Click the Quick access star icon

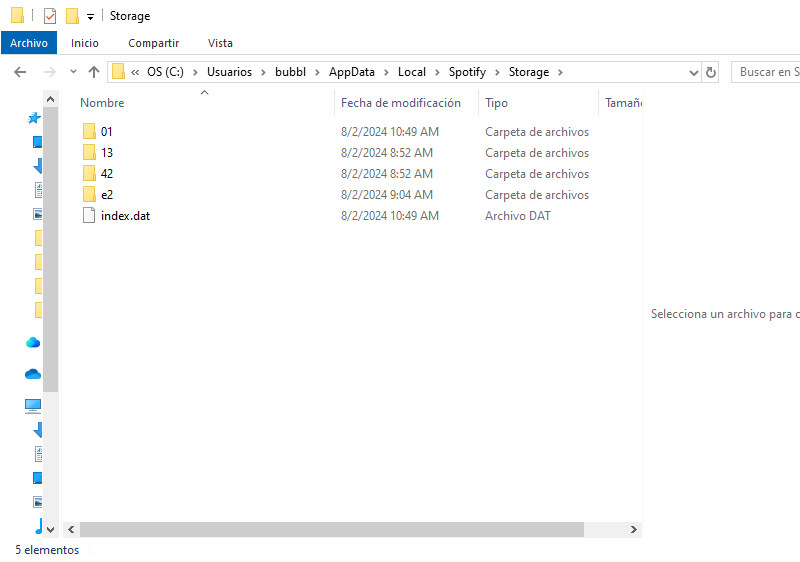(x=33, y=118)
